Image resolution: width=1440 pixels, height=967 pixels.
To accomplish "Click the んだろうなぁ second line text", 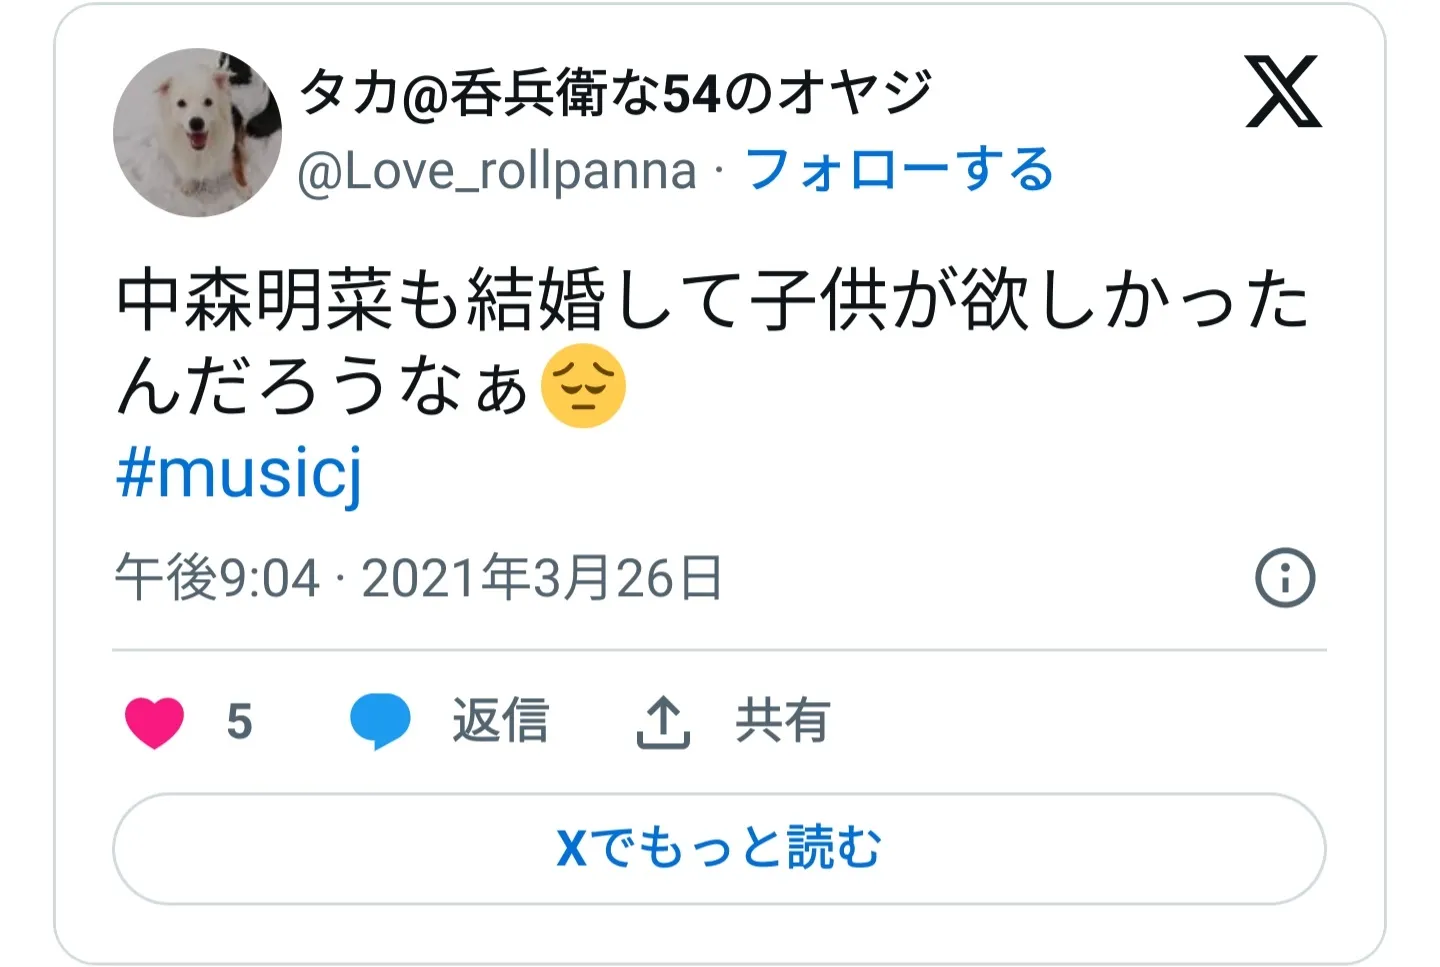I will tap(322, 387).
